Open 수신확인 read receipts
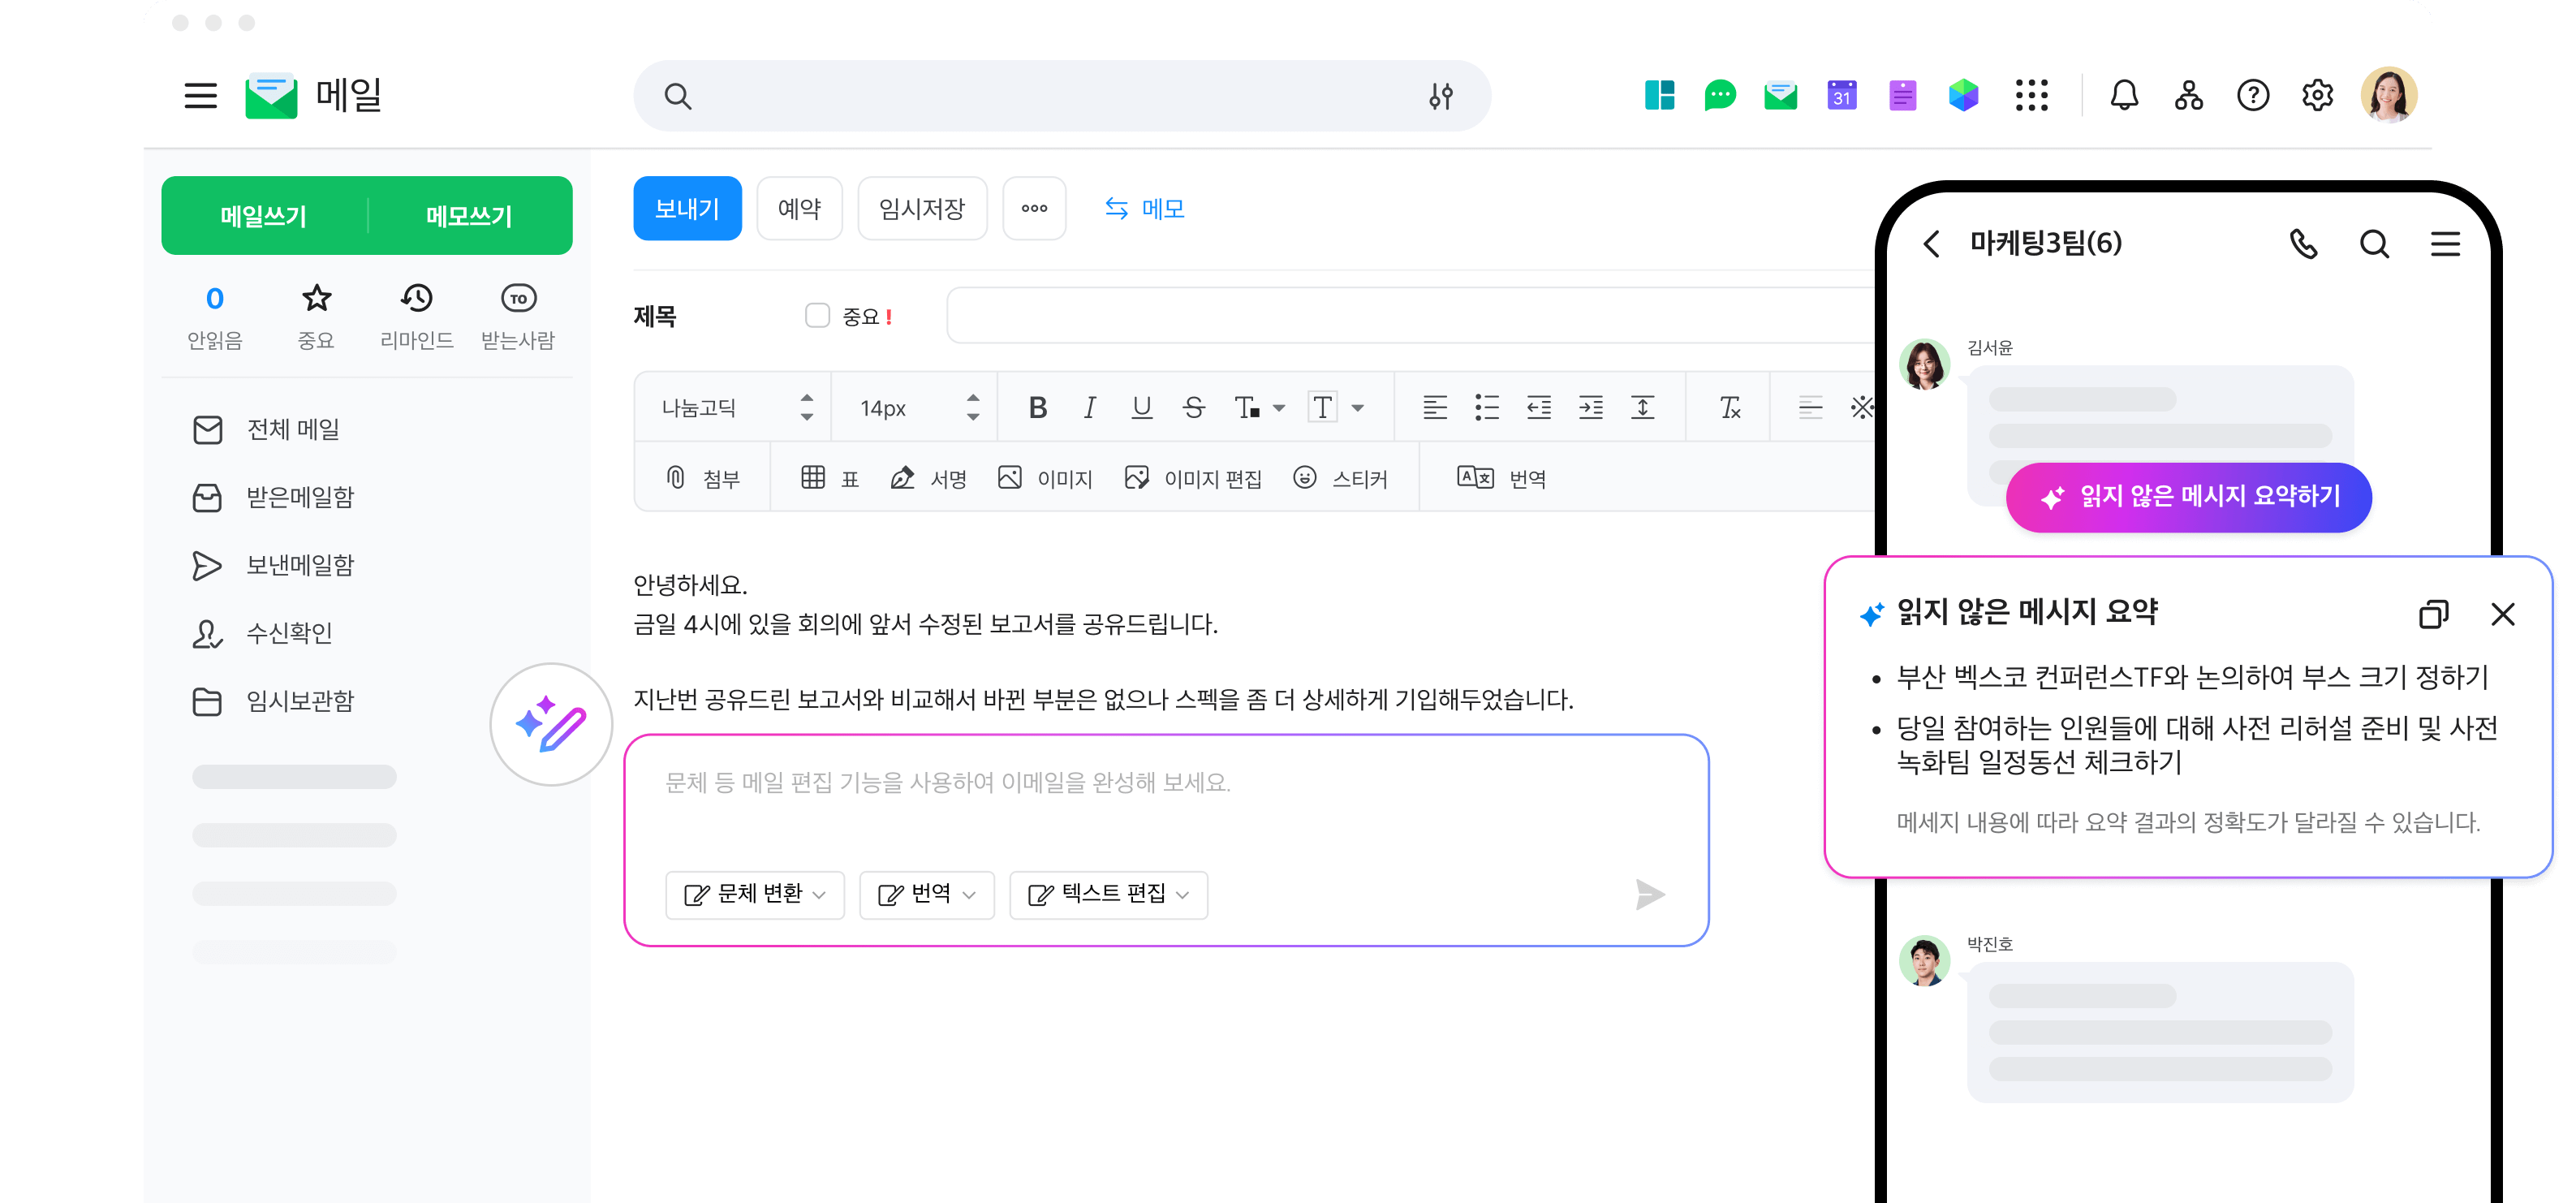The width and height of the screenshot is (2576, 1203). [x=262, y=633]
